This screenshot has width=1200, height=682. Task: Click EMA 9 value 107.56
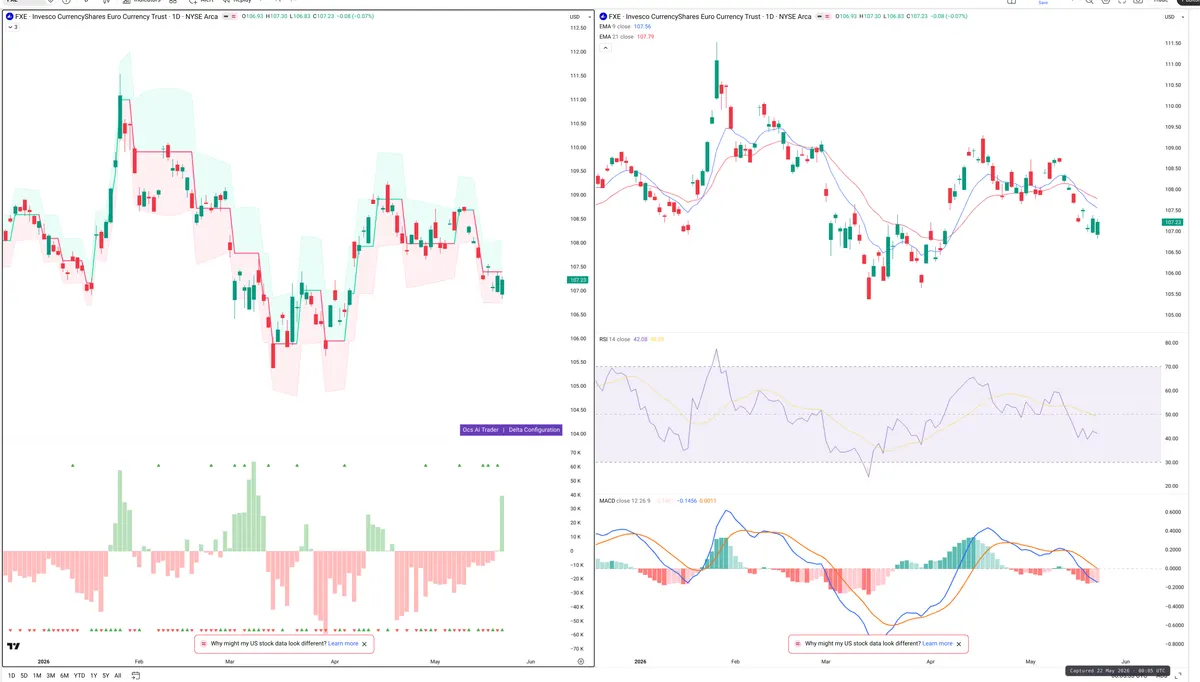click(643, 27)
